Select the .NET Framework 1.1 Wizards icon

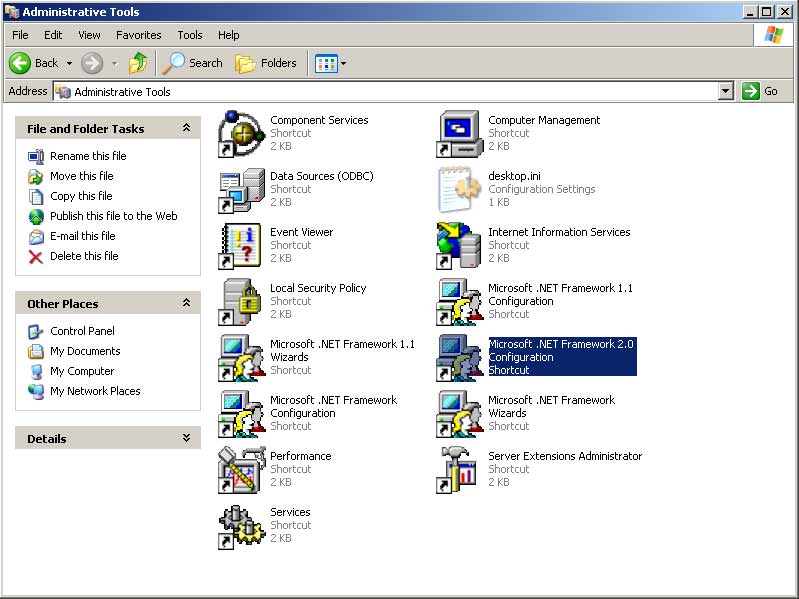[242, 358]
